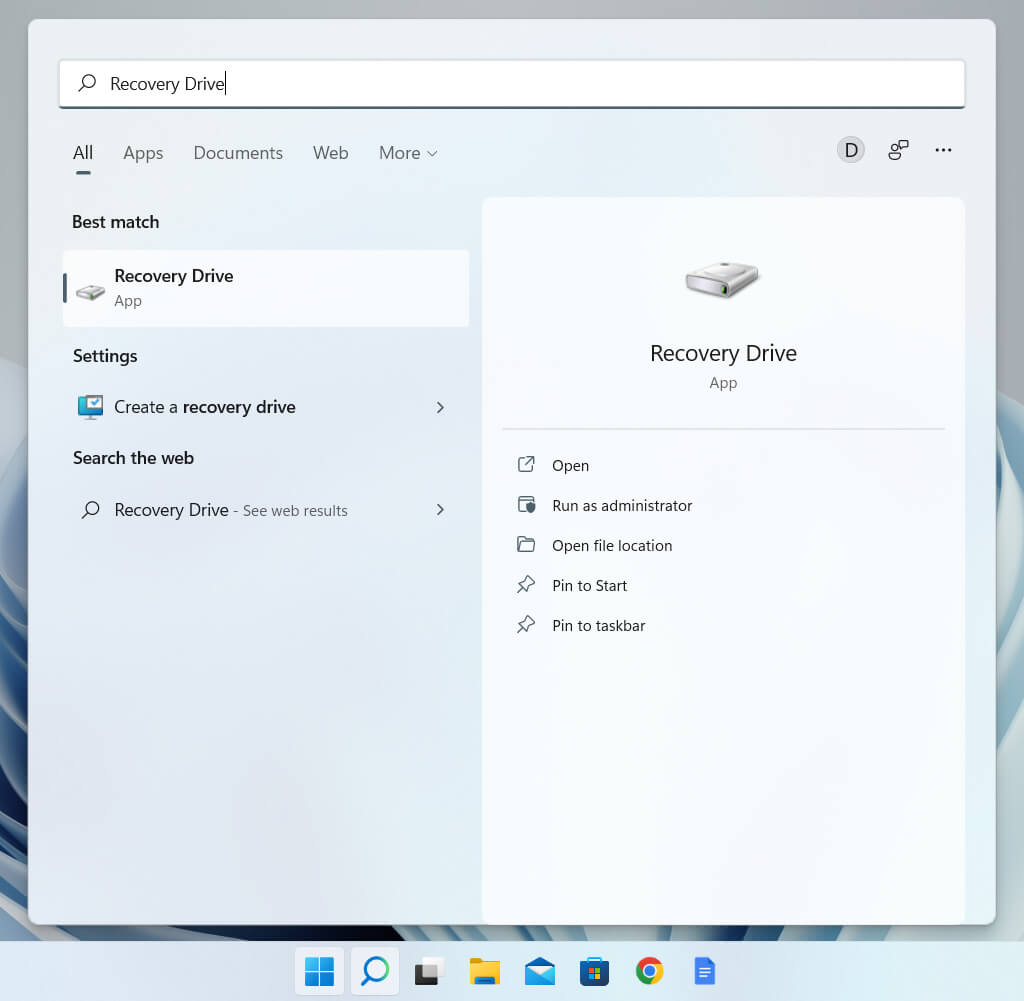Click the search magnifier icon in search box
Screen dimensions: 1024x1001
pyautogui.click(x=87, y=83)
